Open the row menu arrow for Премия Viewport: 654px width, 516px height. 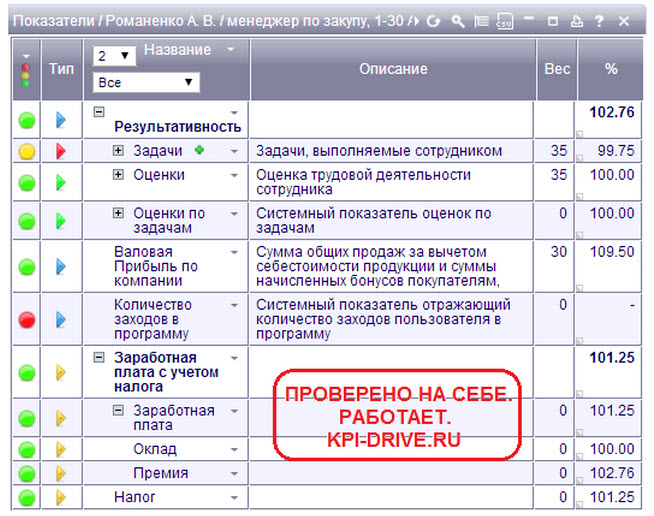[x=234, y=474]
